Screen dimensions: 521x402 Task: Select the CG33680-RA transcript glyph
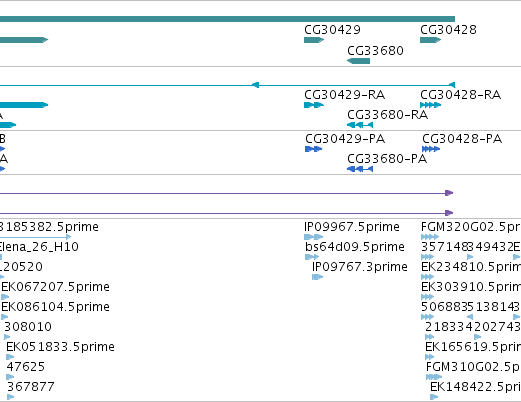[x=360, y=125]
